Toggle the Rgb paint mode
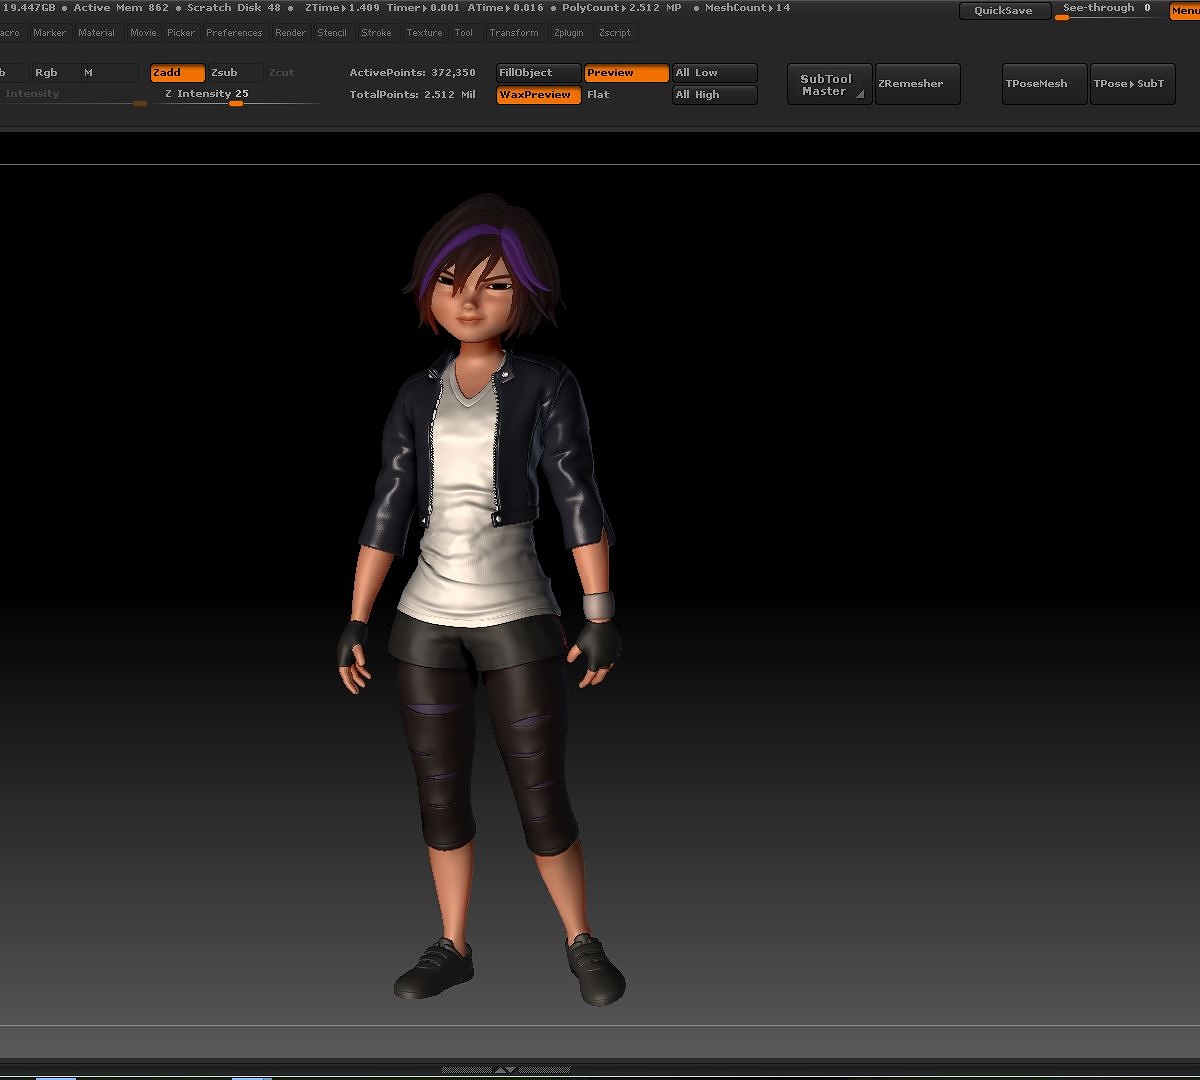1200x1080 pixels. 55,73
